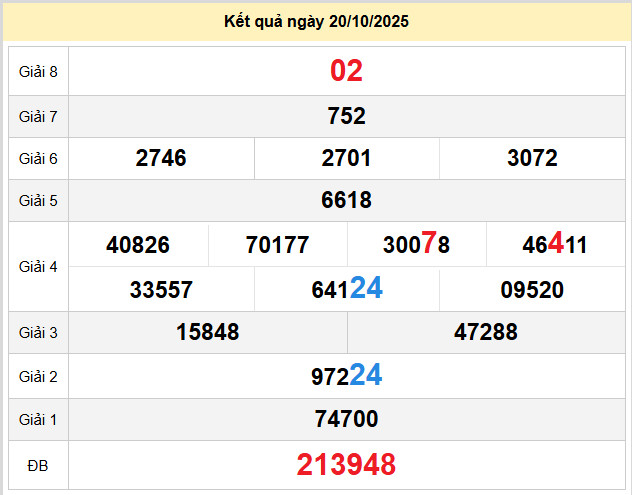Click the Giải 4 number 33557
Image resolution: width=632 pixels, height=495 pixels.
(161, 290)
